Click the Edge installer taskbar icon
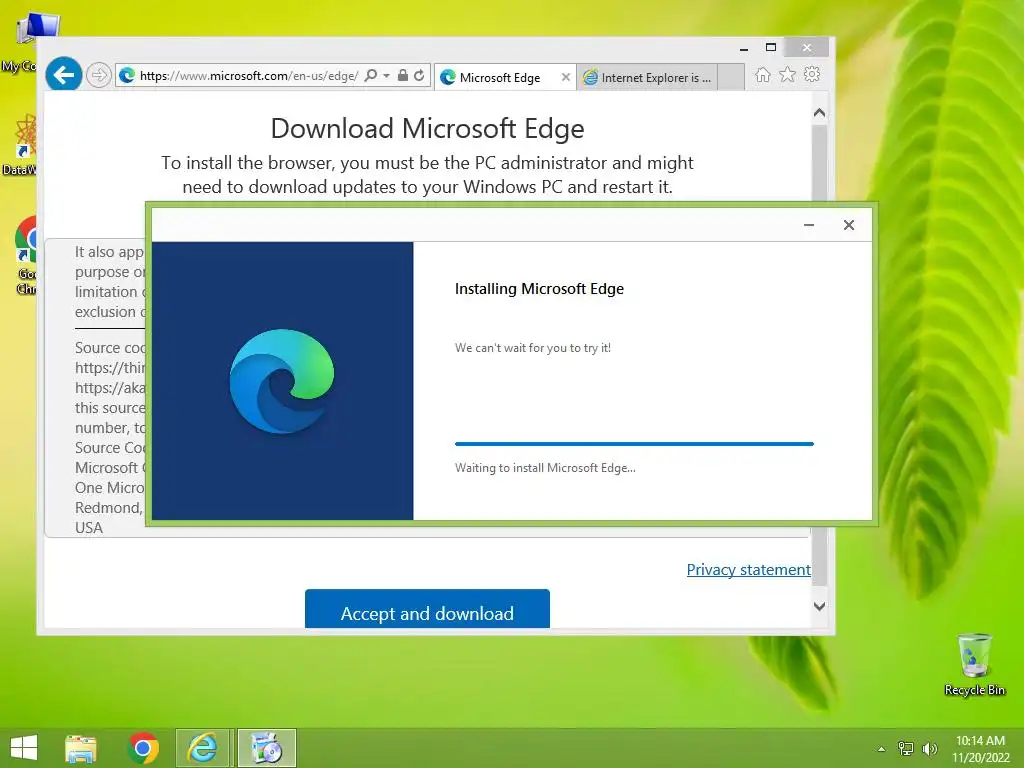This screenshot has width=1024, height=768. click(x=266, y=748)
